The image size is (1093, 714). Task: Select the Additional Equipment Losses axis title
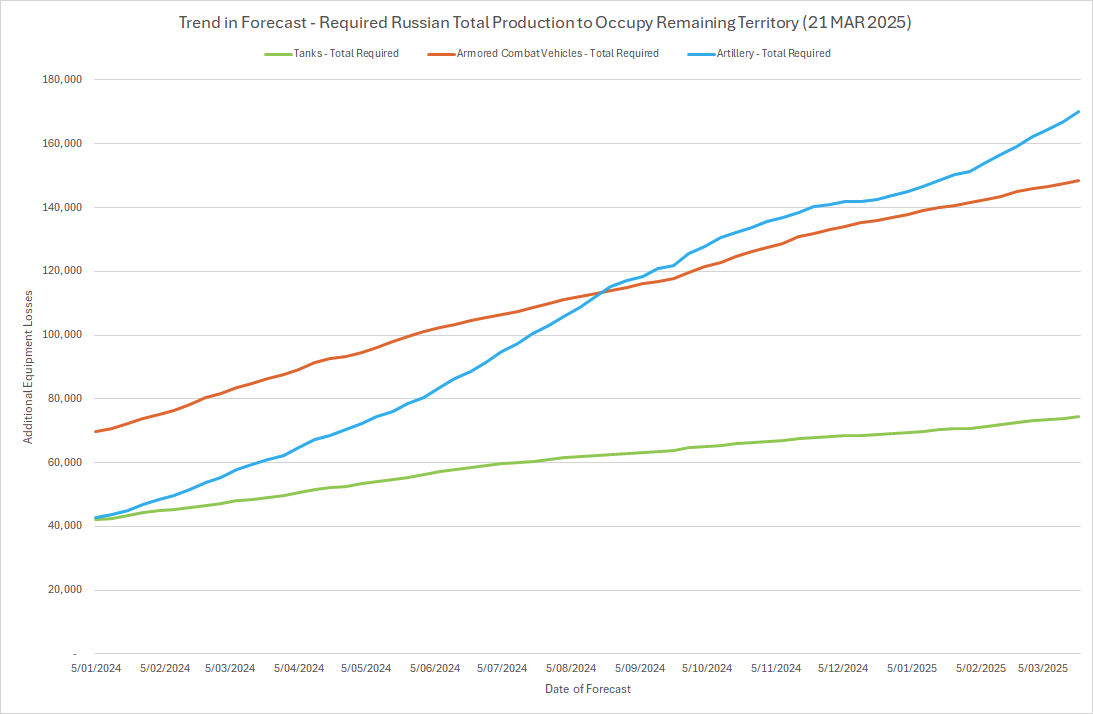[x=29, y=366]
